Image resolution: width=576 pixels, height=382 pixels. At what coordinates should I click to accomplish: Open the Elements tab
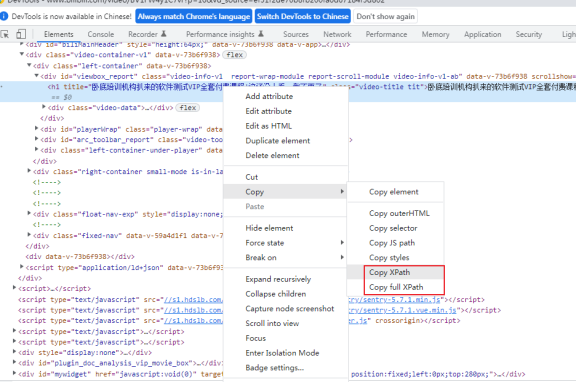(x=59, y=34)
